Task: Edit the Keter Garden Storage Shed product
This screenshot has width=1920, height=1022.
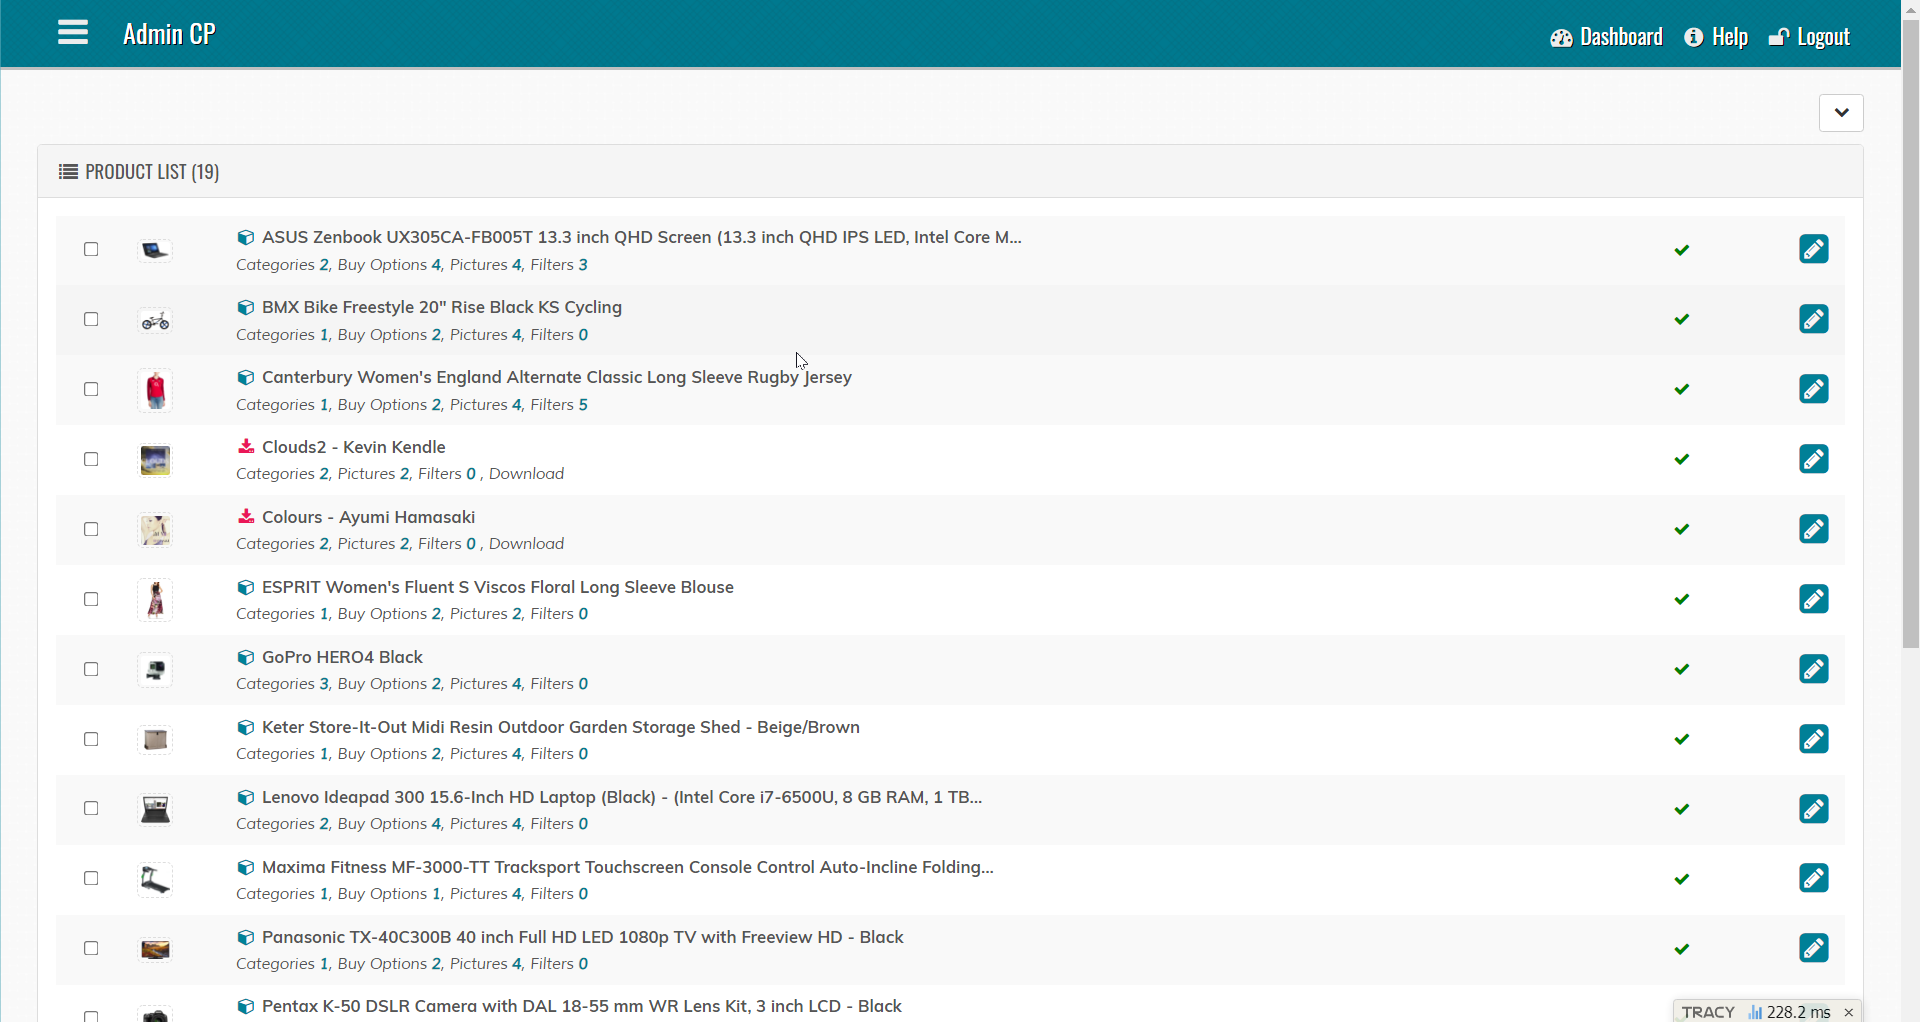Action: pyautogui.click(x=1814, y=739)
